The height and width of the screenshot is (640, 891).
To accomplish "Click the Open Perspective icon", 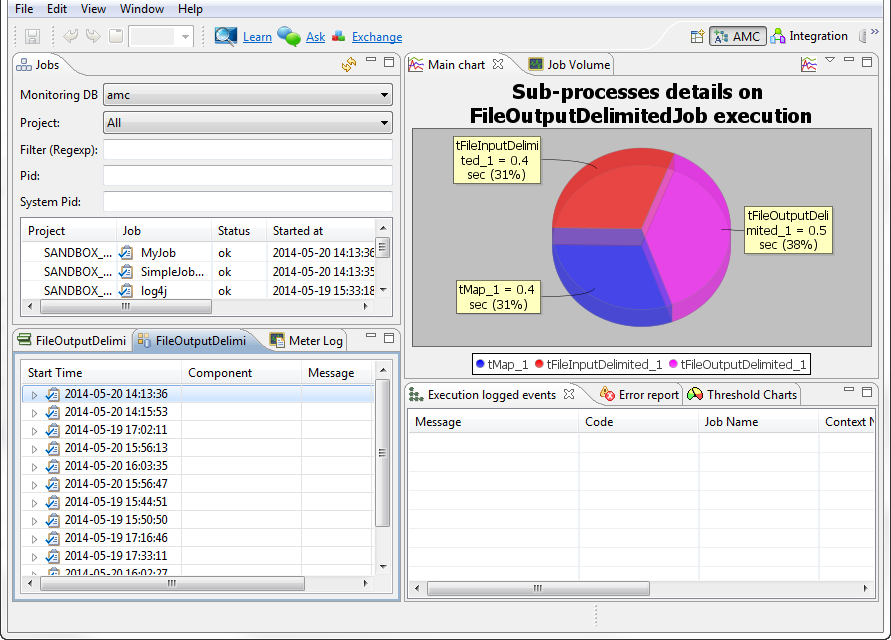I will [x=697, y=37].
